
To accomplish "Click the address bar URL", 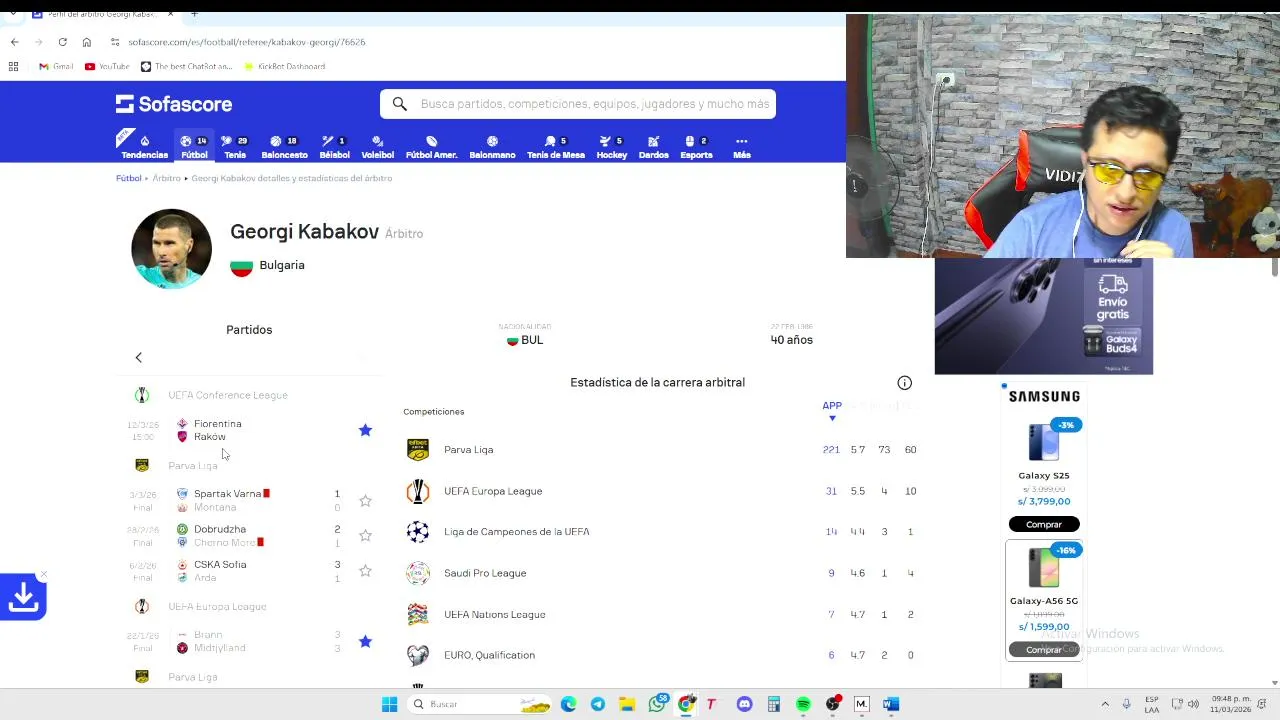I will 246,42.
